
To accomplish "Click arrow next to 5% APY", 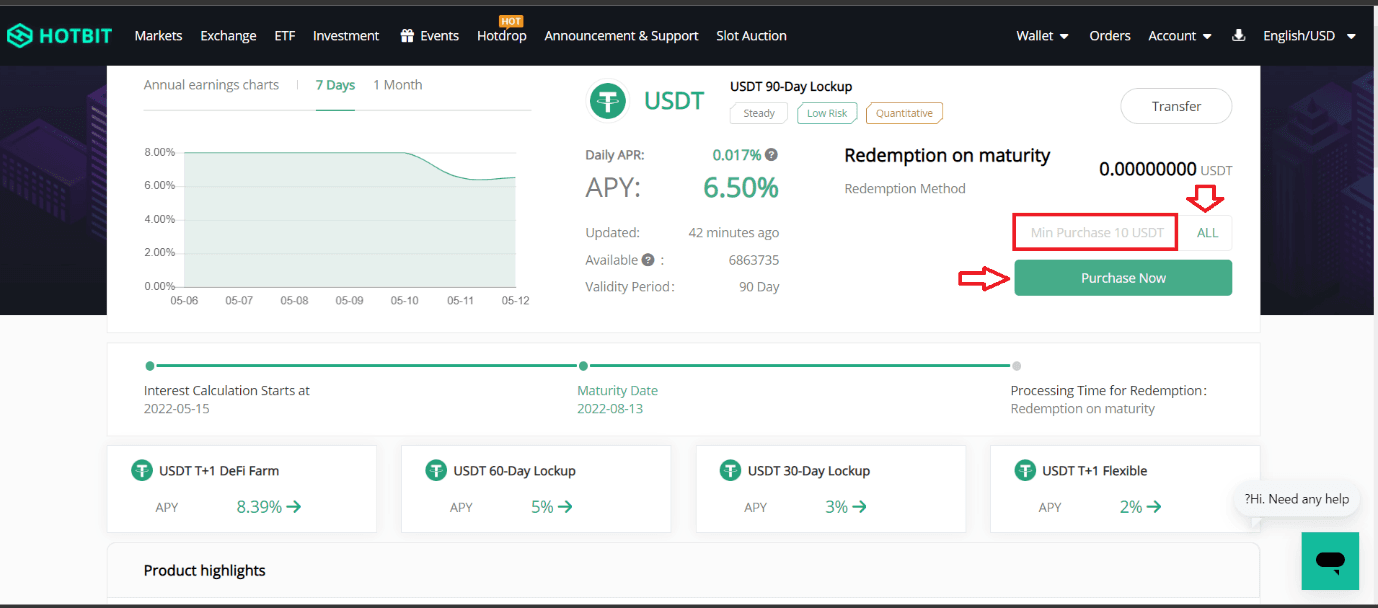I will coord(565,507).
